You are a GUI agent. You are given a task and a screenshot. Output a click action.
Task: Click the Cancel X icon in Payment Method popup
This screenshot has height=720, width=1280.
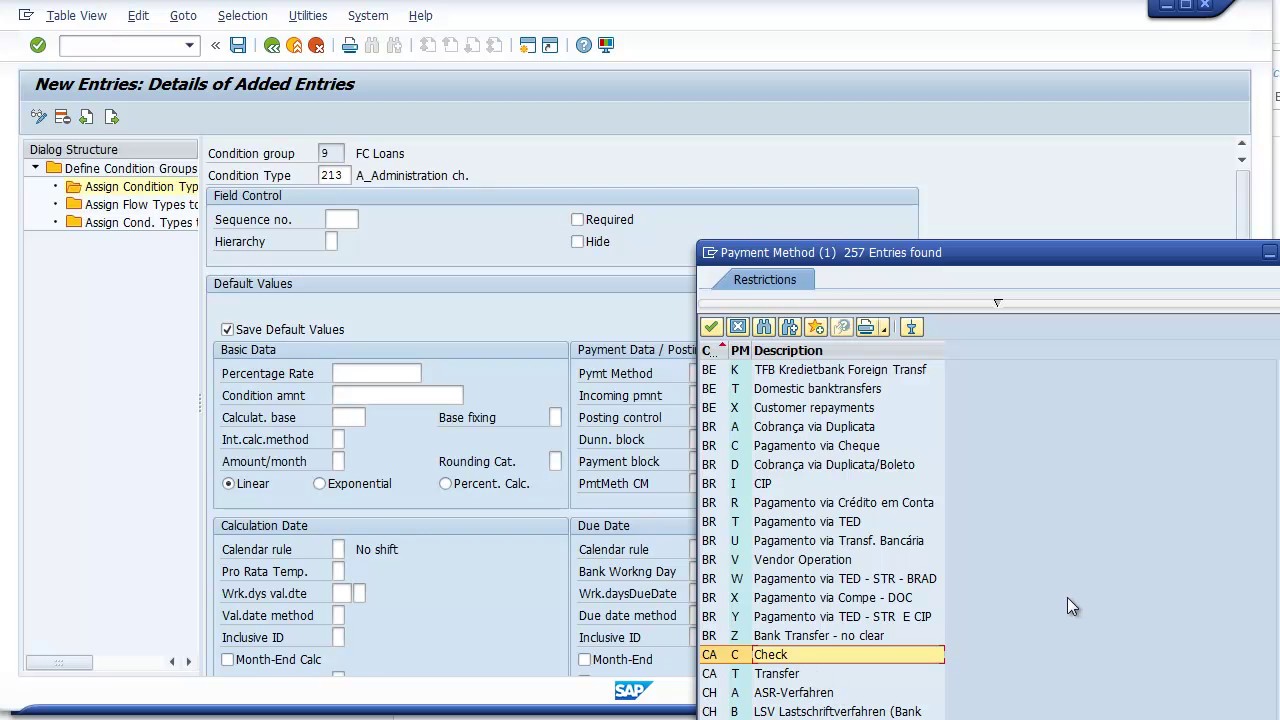(738, 327)
